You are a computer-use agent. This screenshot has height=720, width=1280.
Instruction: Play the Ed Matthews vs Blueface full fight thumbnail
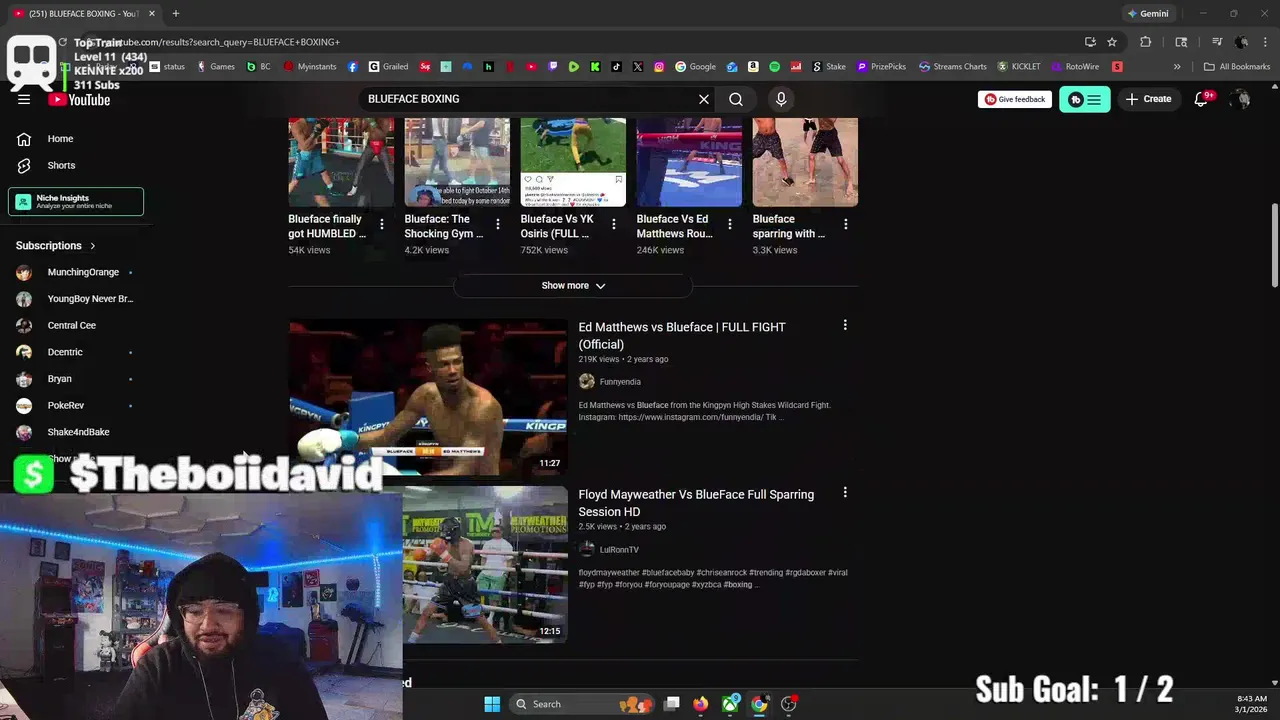click(x=428, y=397)
